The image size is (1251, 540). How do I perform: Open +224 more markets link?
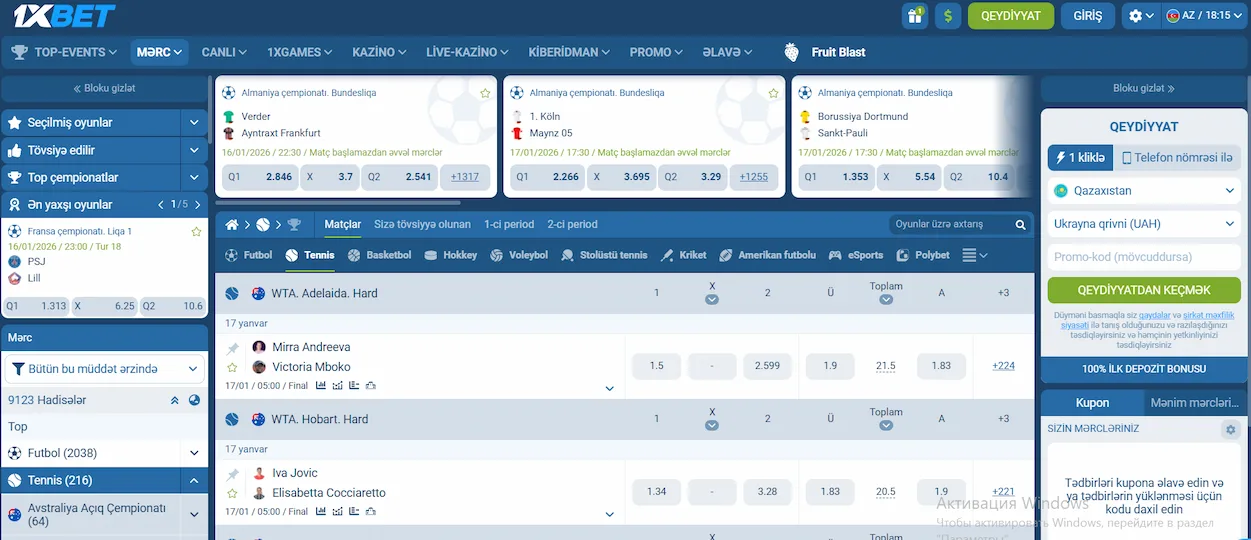1003,366
